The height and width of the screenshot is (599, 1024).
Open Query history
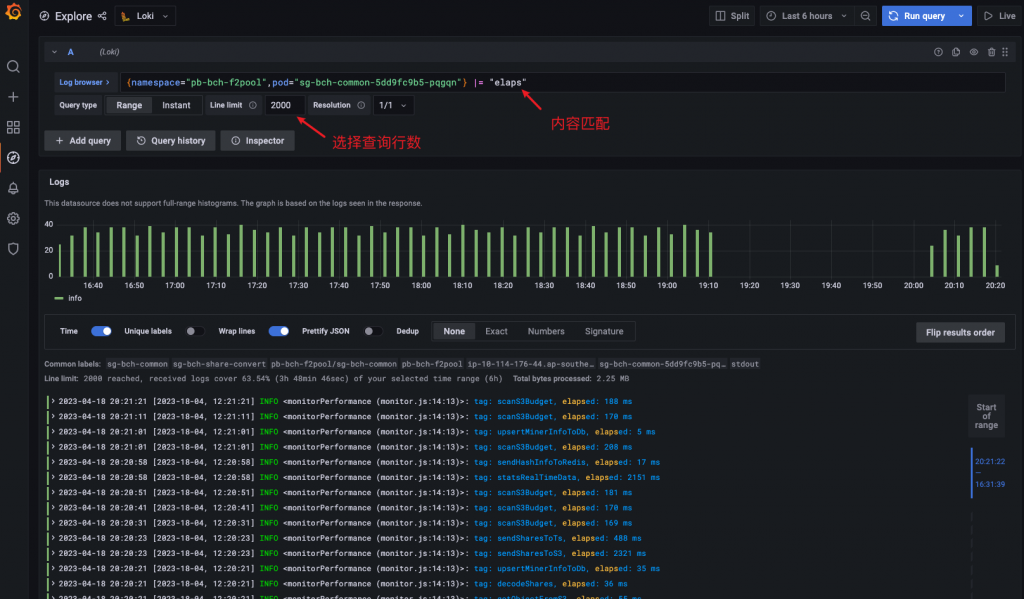pos(171,140)
